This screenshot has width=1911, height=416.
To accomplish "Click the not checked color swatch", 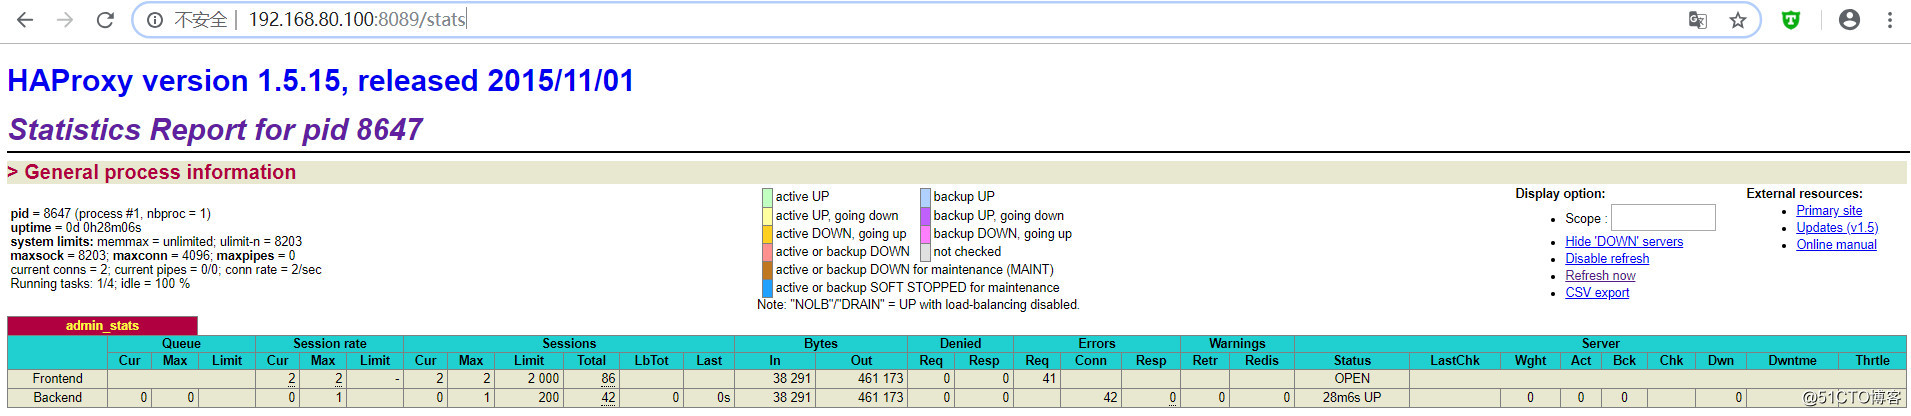I will [x=925, y=252].
